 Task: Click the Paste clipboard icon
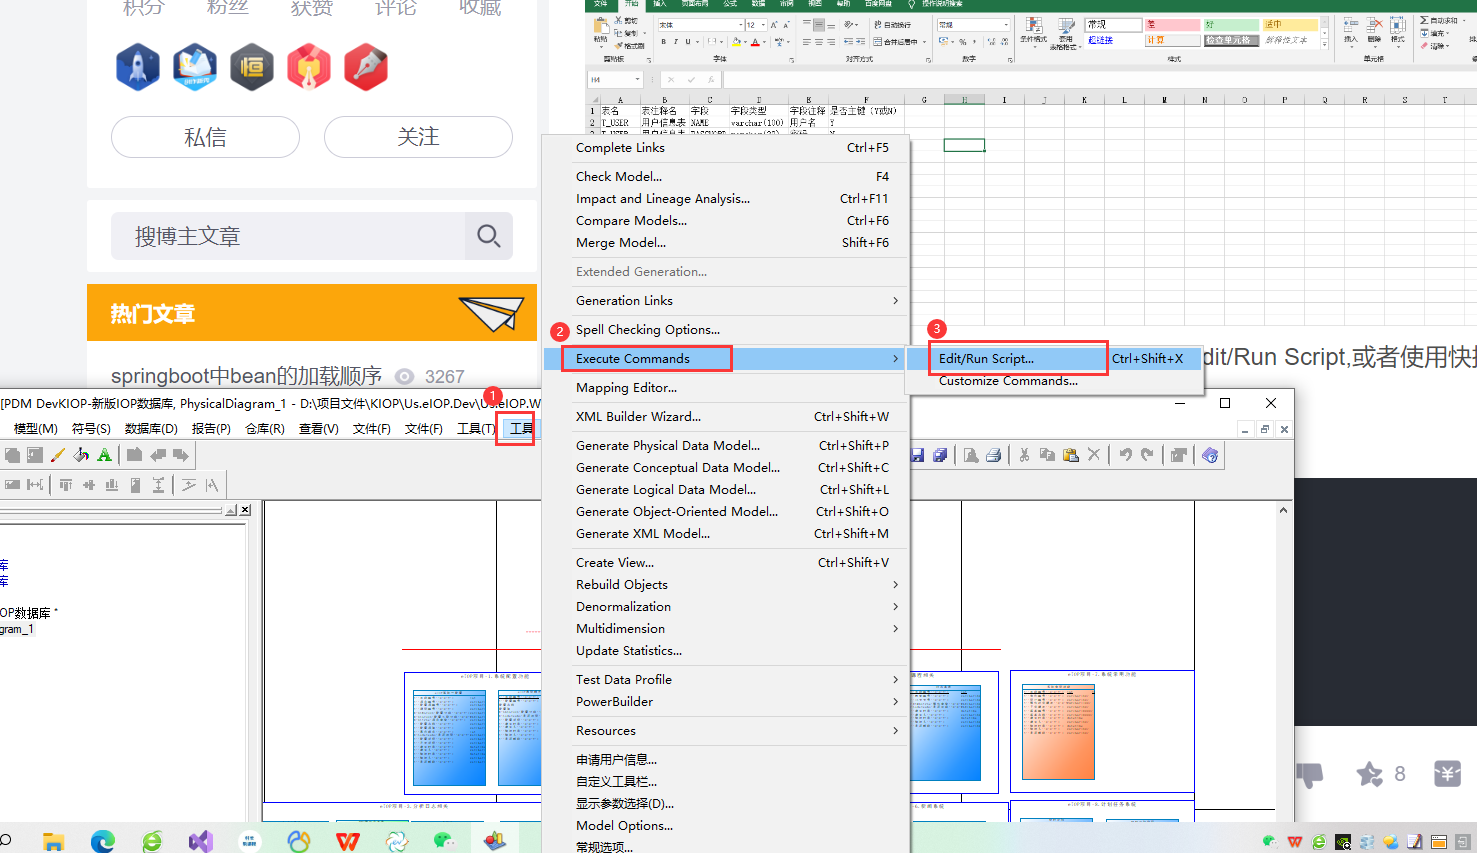click(1071, 455)
